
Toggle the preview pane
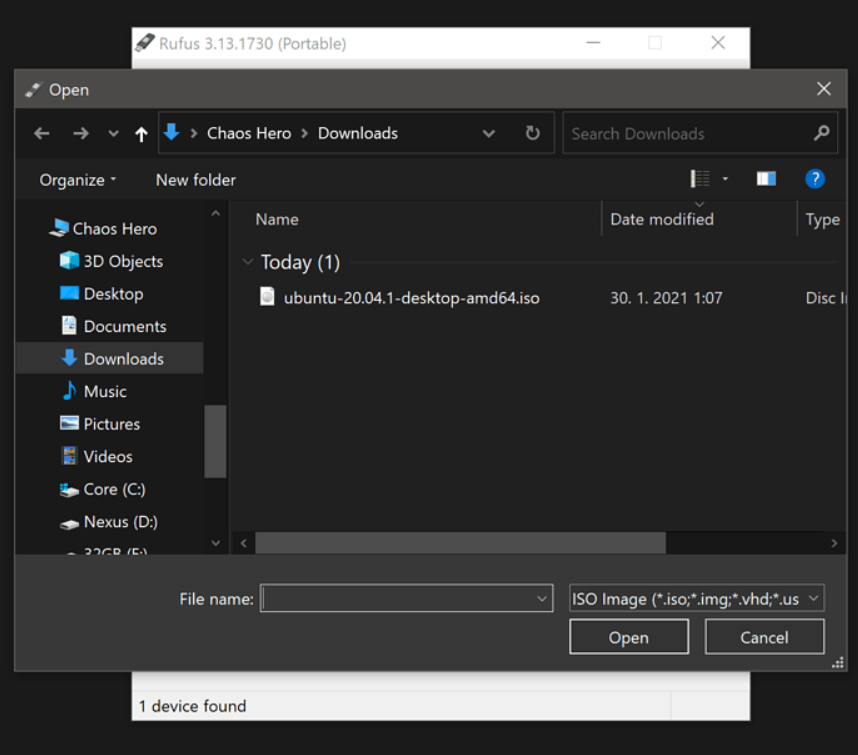pyautogui.click(x=766, y=178)
